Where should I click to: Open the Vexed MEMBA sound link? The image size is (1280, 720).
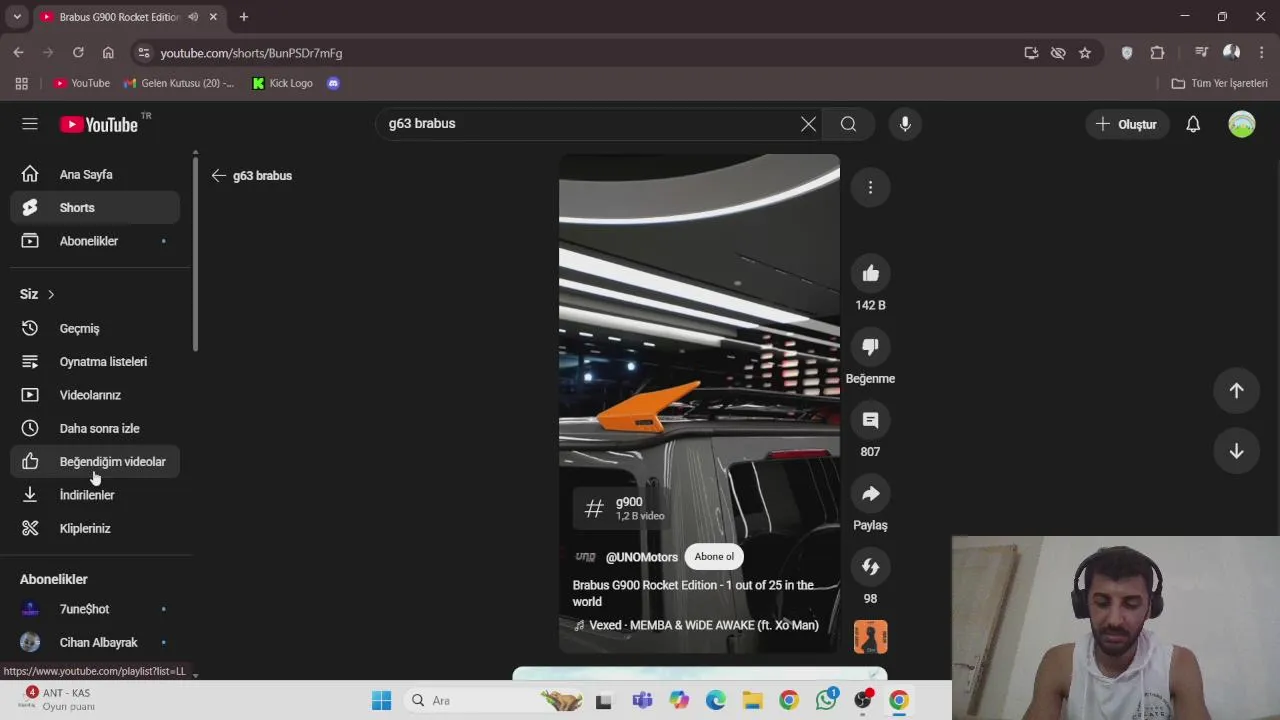[696, 625]
